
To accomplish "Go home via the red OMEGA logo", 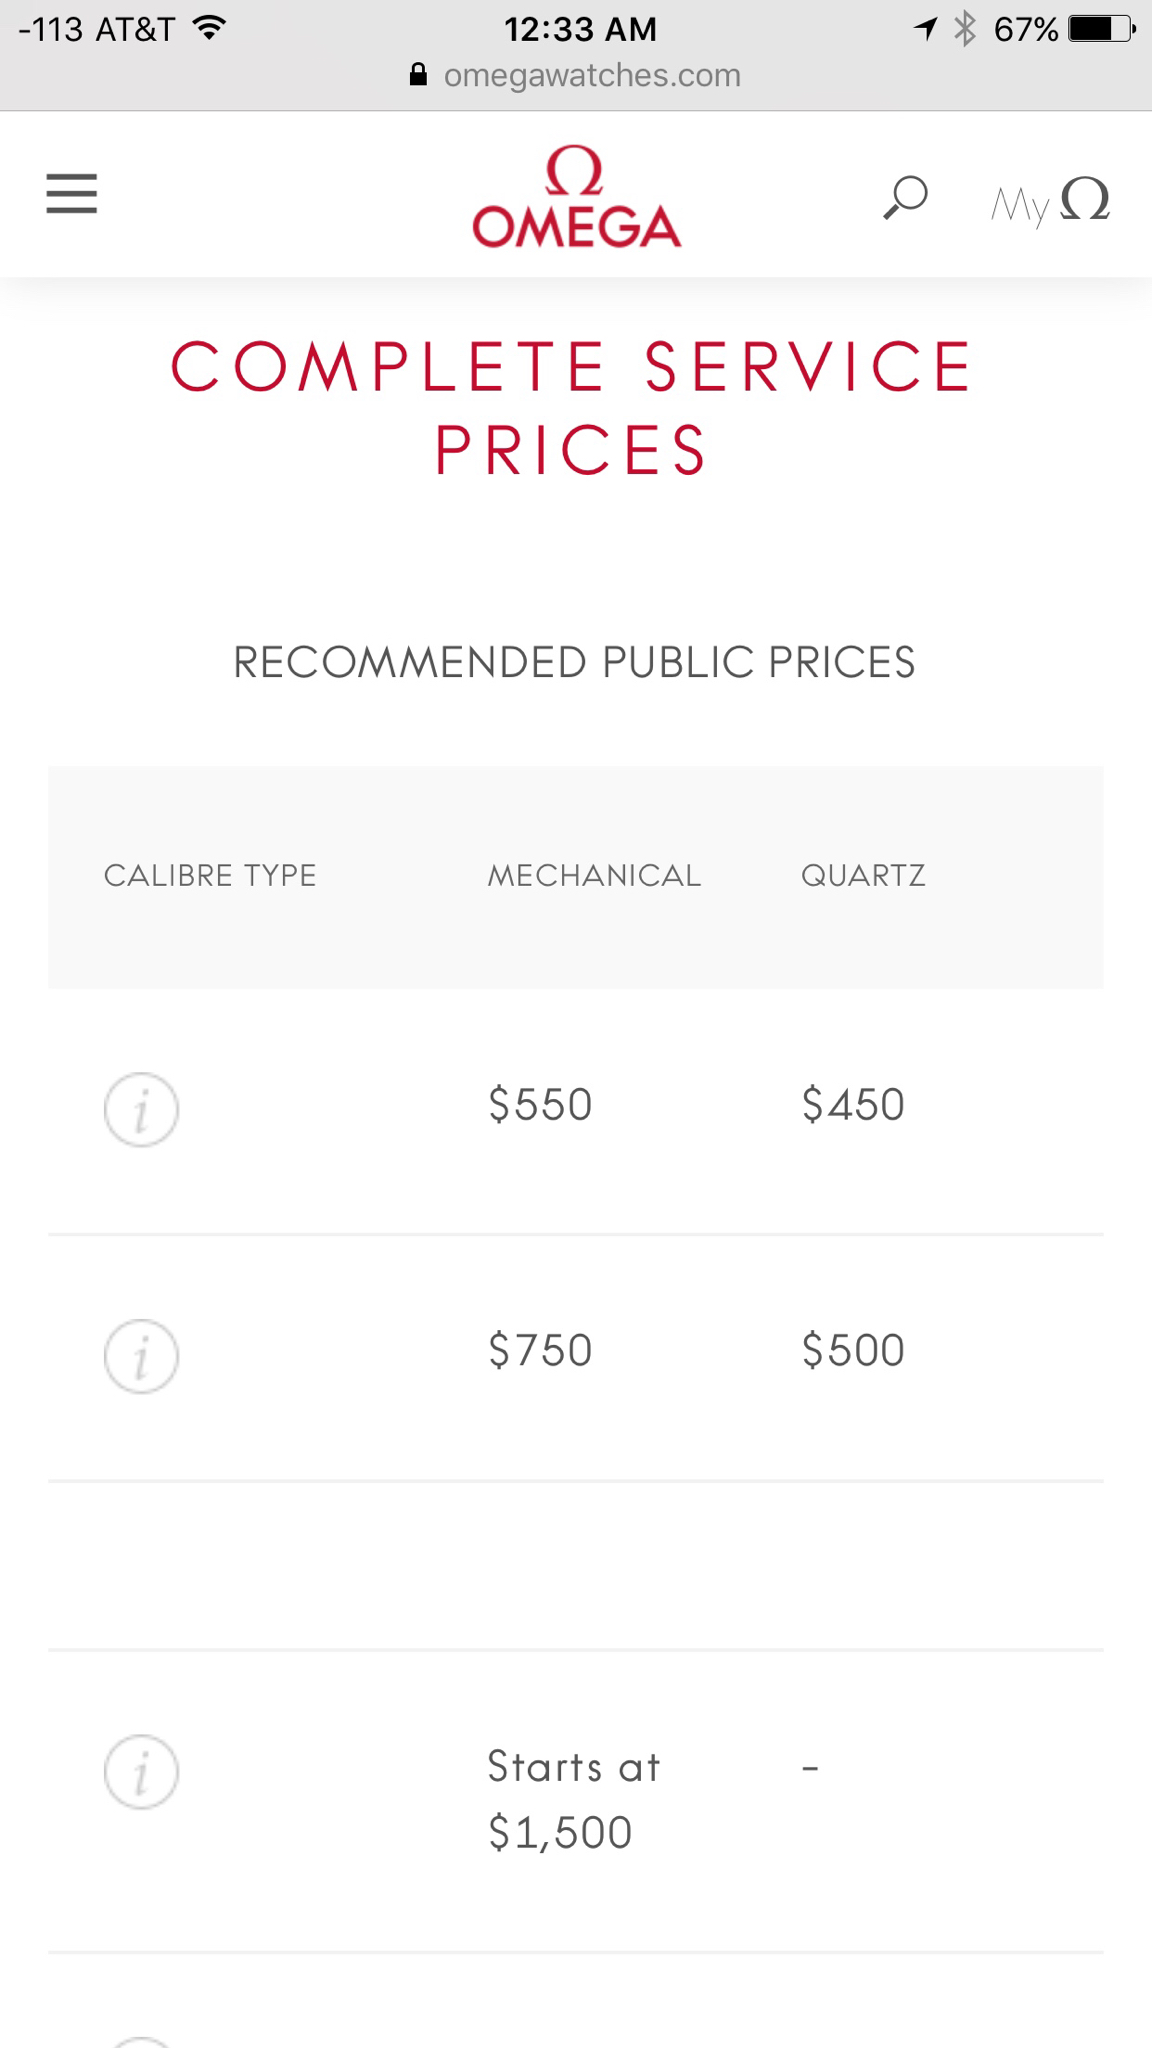I will (576, 198).
